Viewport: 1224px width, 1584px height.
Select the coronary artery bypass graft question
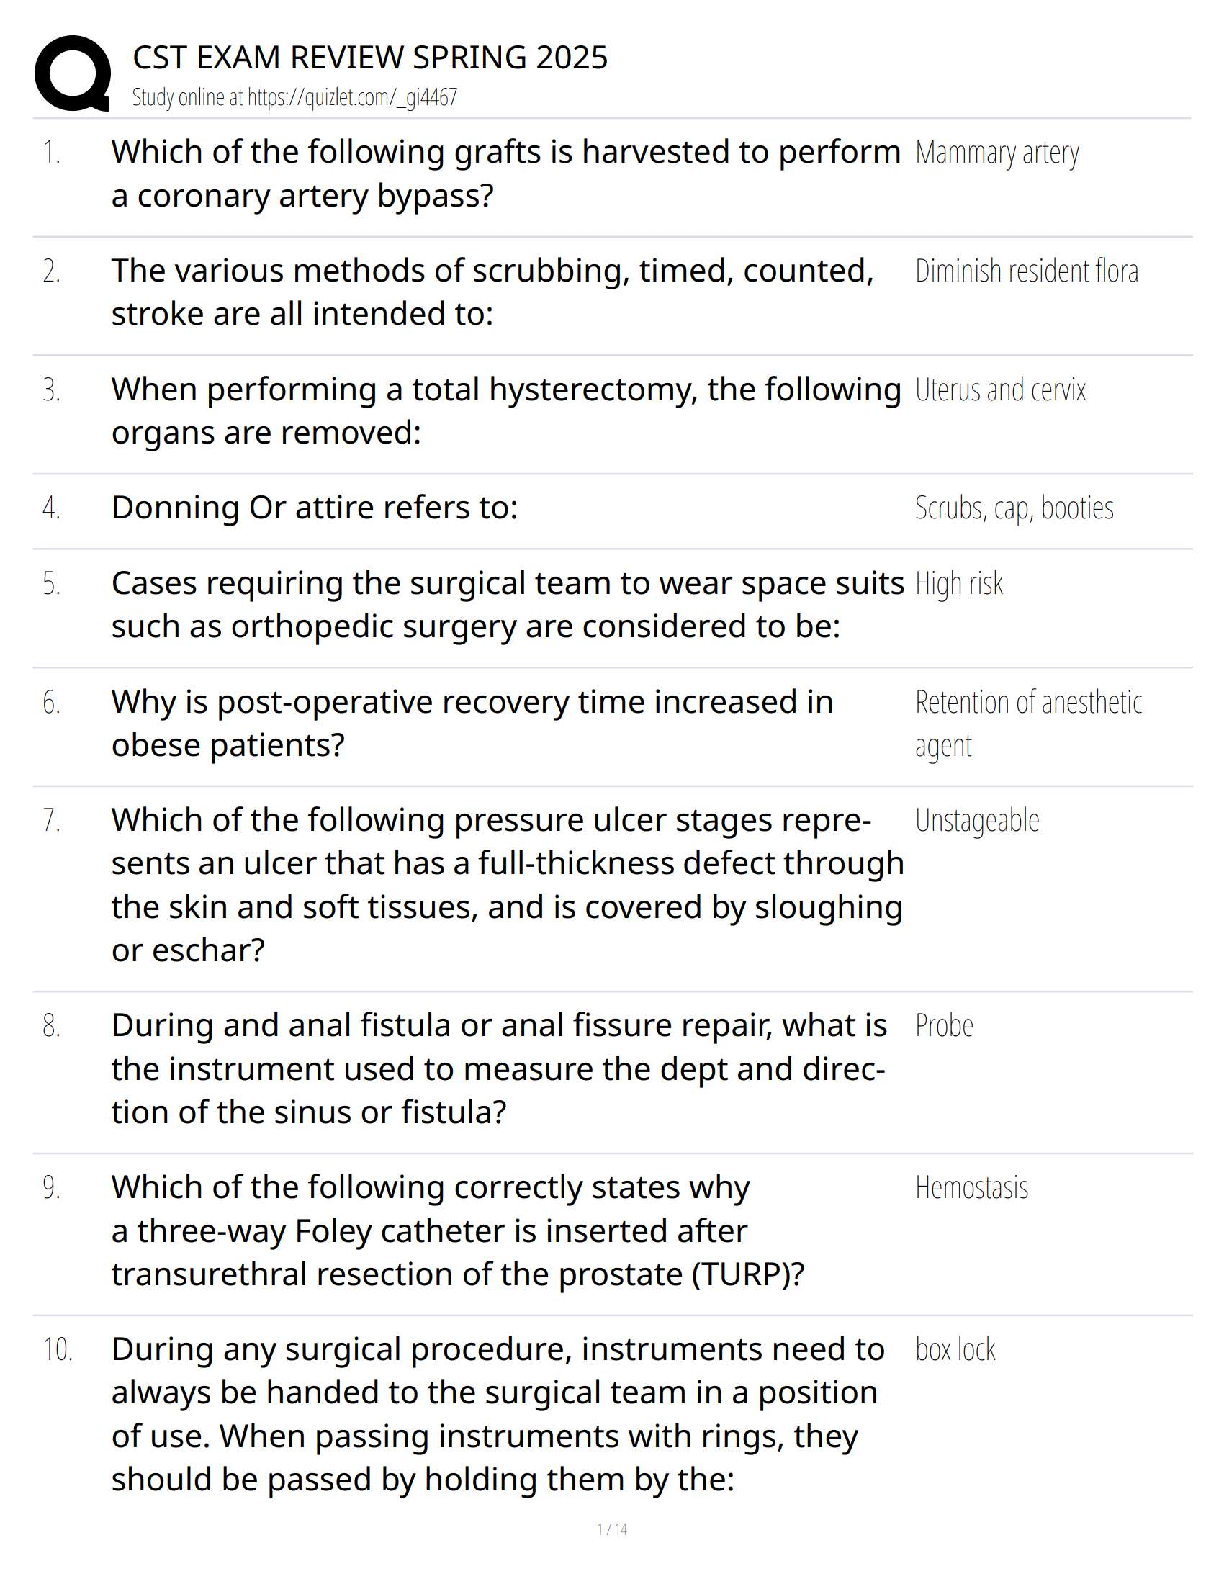coord(505,174)
